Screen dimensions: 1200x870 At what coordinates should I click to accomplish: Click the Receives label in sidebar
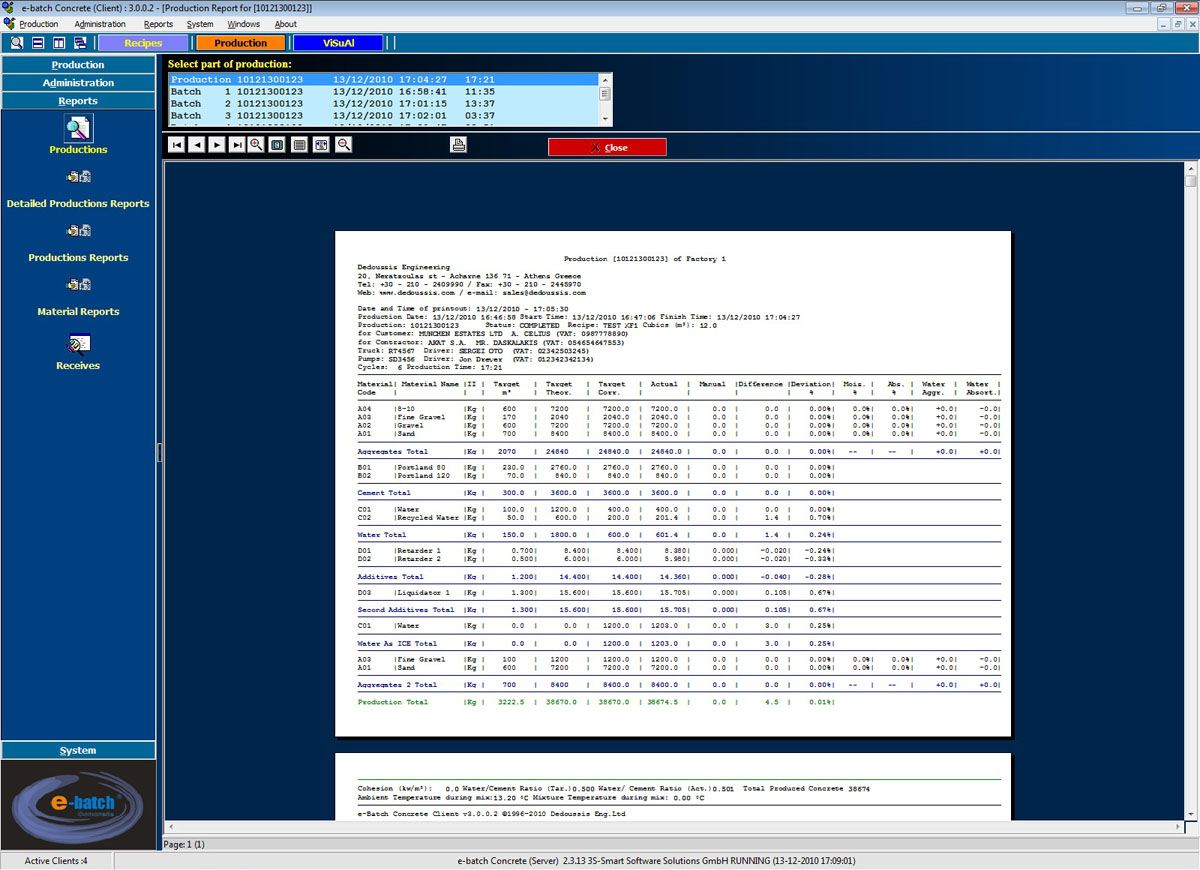[x=78, y=366]
